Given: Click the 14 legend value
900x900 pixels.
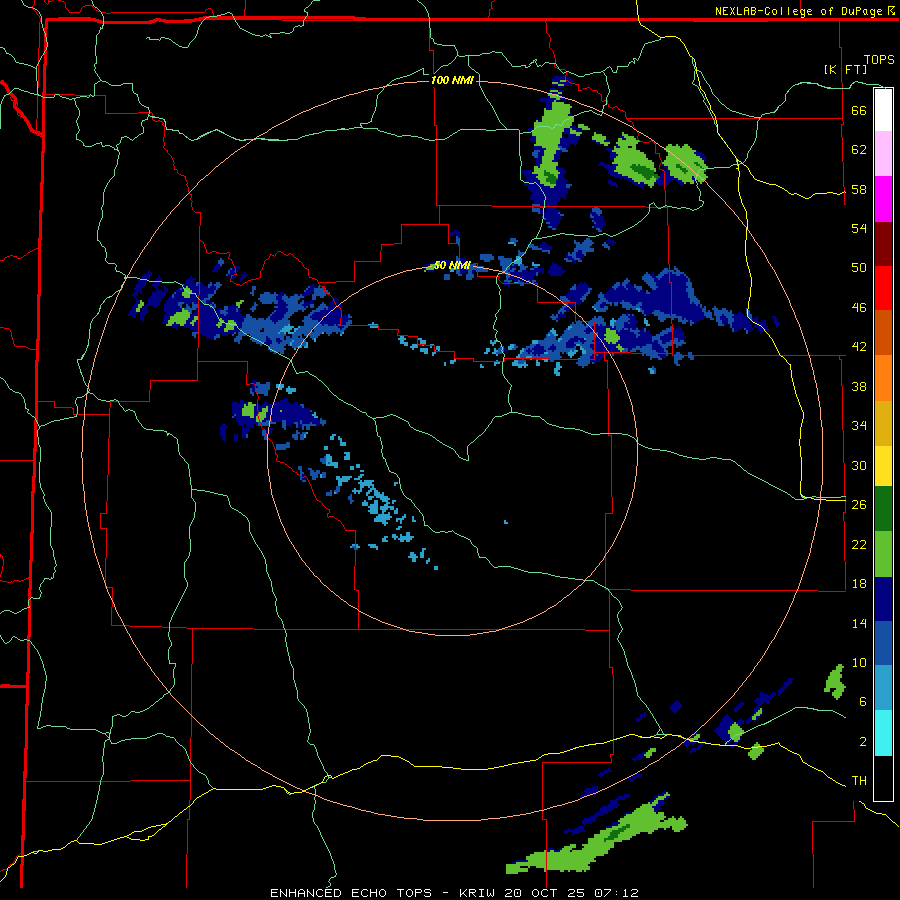Looking at the screenshot, I should click(859, 623).
